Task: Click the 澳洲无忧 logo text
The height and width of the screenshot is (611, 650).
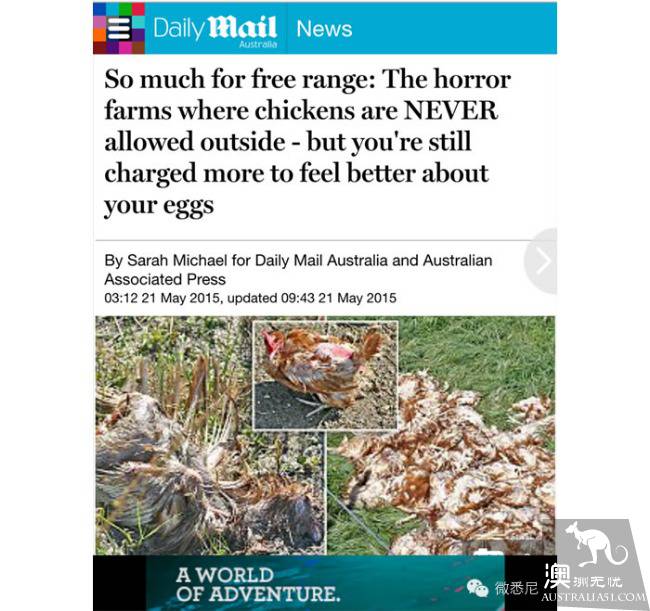Action: [583, 577]
